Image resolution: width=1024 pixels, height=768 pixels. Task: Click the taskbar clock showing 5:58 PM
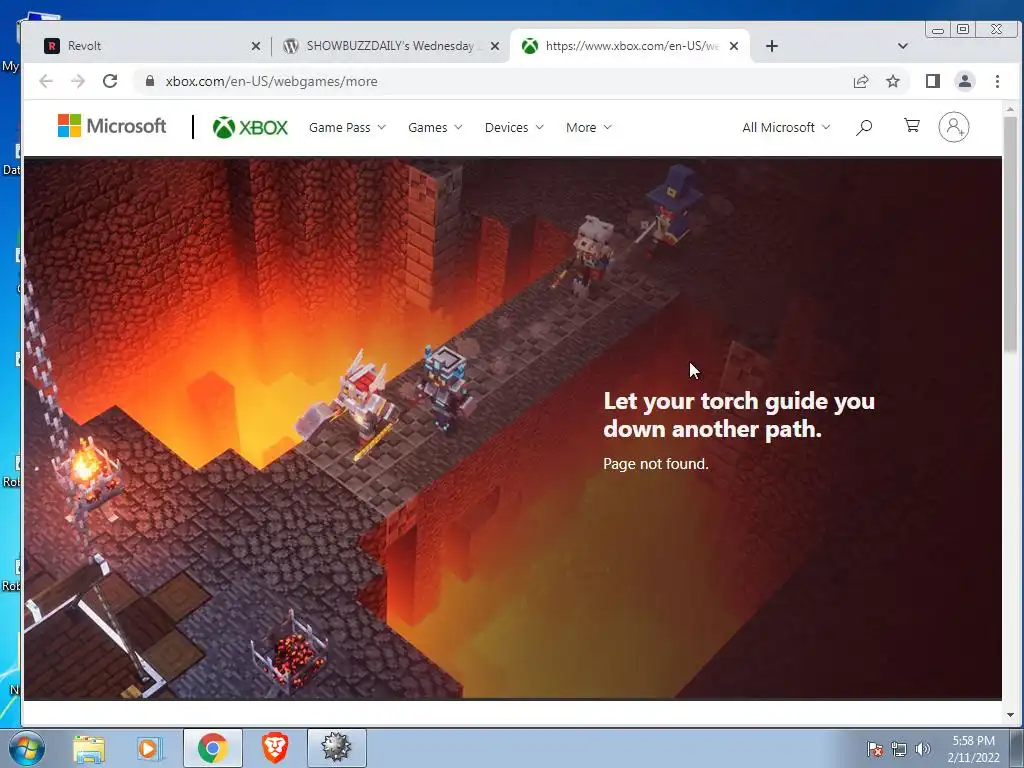[974, 749]
